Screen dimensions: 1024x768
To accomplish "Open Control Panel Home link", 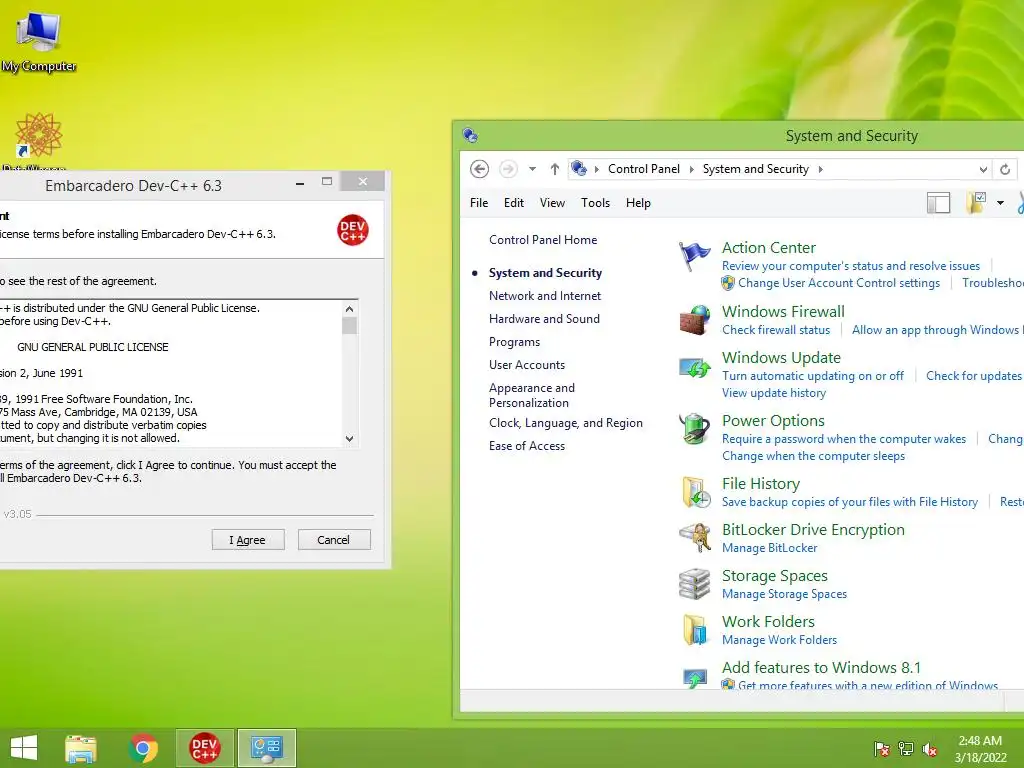I will (x=543, y=240).
